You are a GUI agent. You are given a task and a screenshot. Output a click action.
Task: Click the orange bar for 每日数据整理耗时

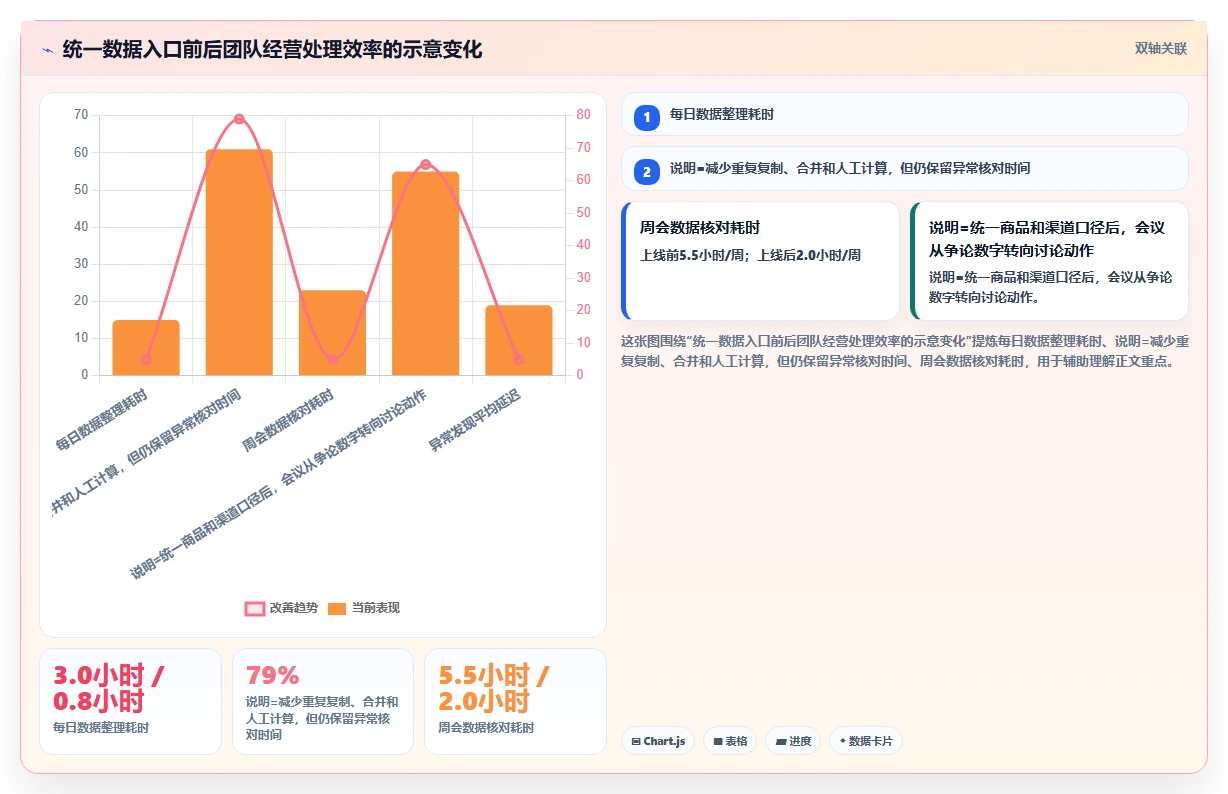pos(146,348)
